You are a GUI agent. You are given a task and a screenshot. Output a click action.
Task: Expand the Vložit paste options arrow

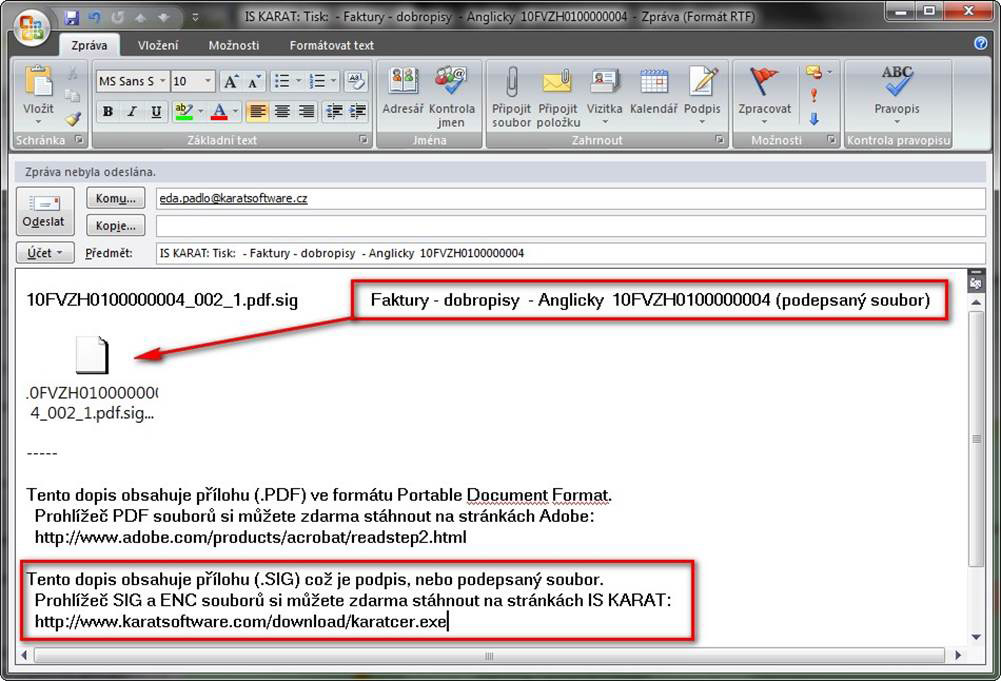pyautogui.click(x=38, y=121)
